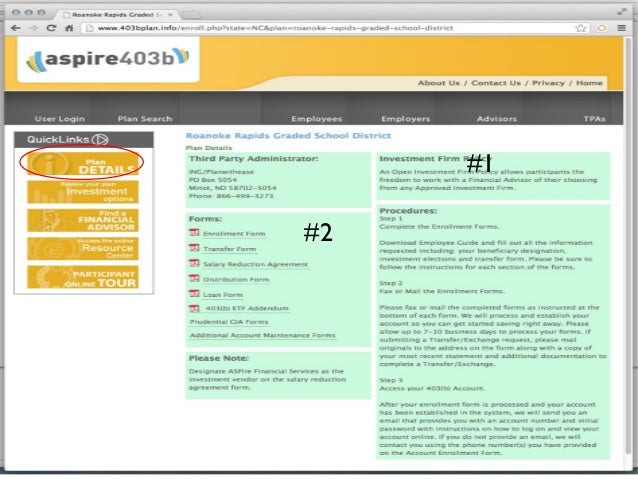Open the Loan Form link
Viewport: 638px width, 479px height.
point(223,295)
